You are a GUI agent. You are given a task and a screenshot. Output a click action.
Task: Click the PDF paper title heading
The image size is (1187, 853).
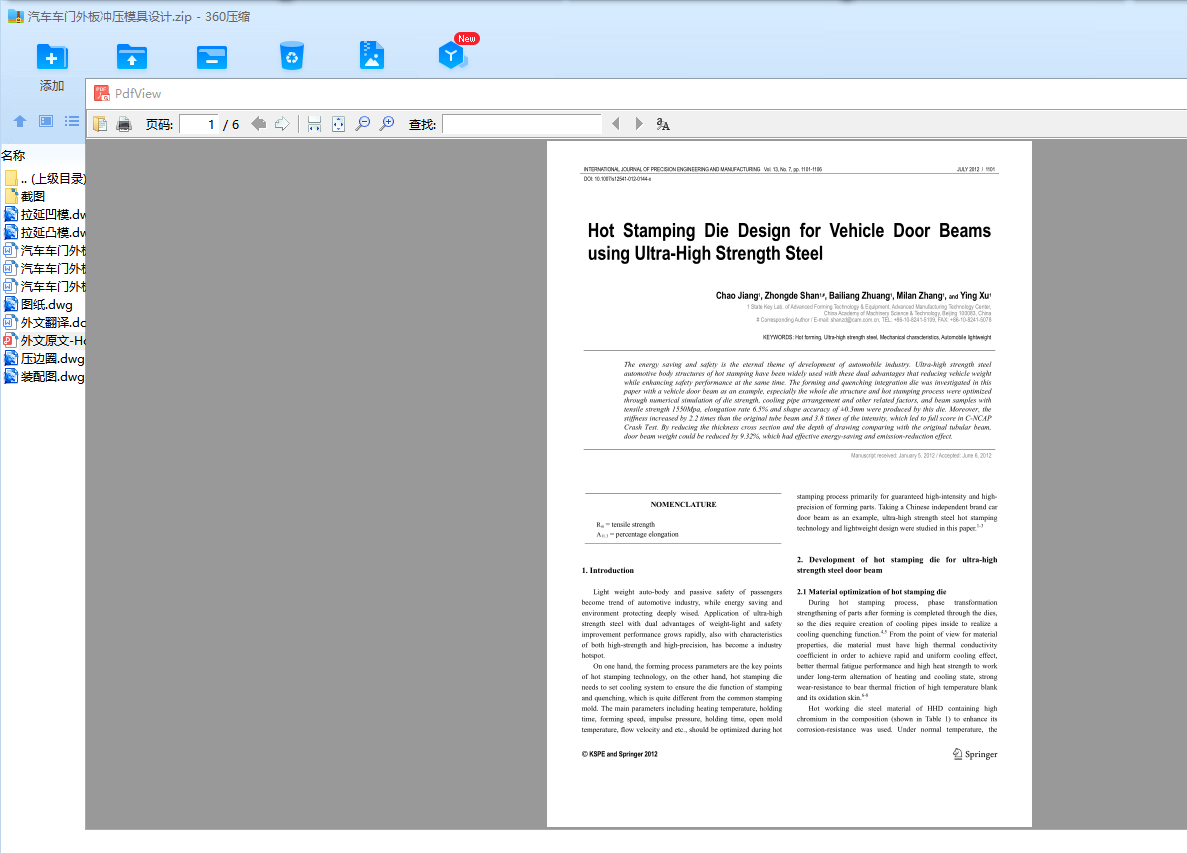click(x=789, y=241)
